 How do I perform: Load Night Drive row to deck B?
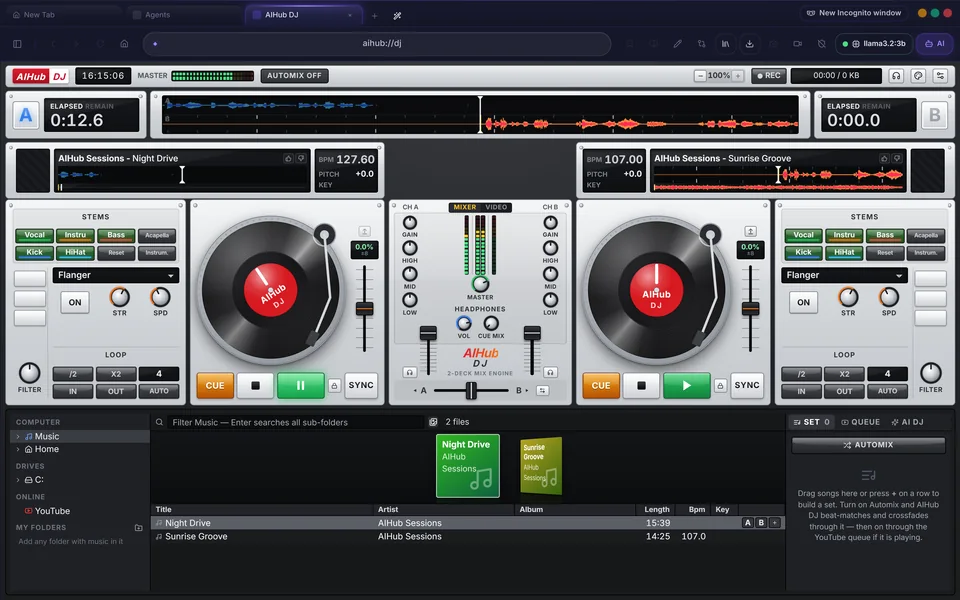[761, 523]
